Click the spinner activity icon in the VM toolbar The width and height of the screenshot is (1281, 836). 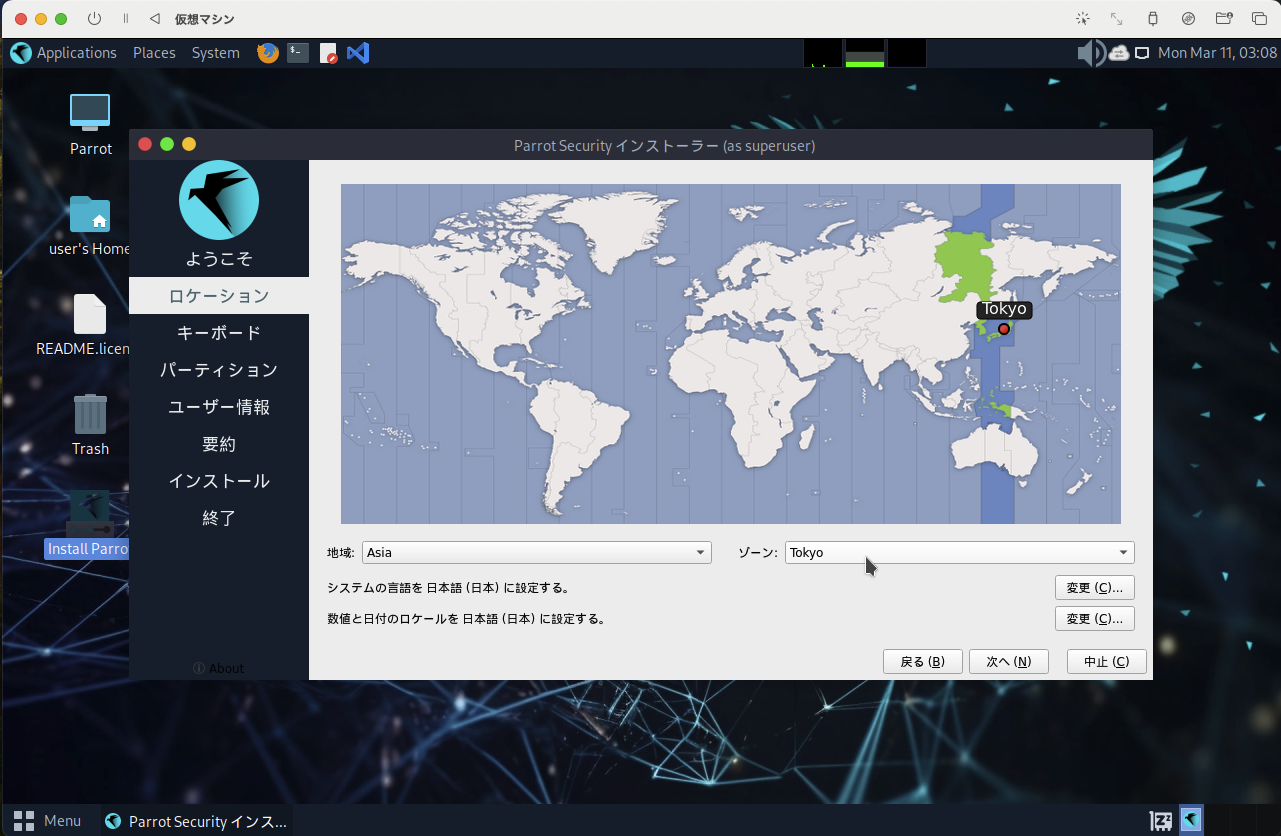click(1083, 19)
